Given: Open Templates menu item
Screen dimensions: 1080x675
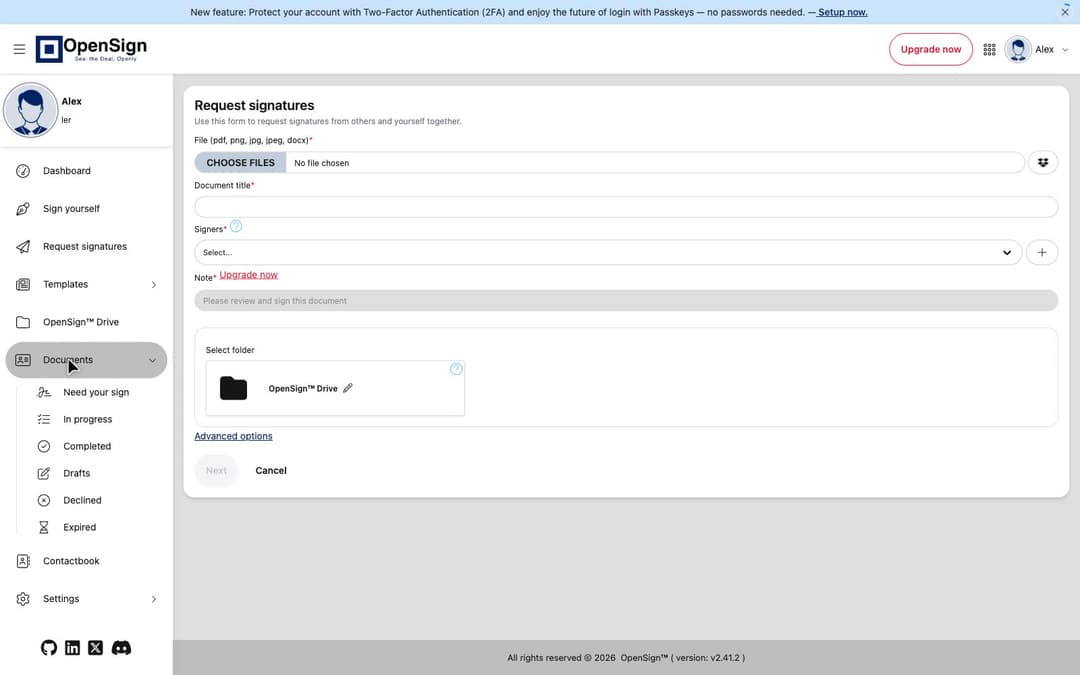Looking at the screenshot, I should tap(65, 284).
